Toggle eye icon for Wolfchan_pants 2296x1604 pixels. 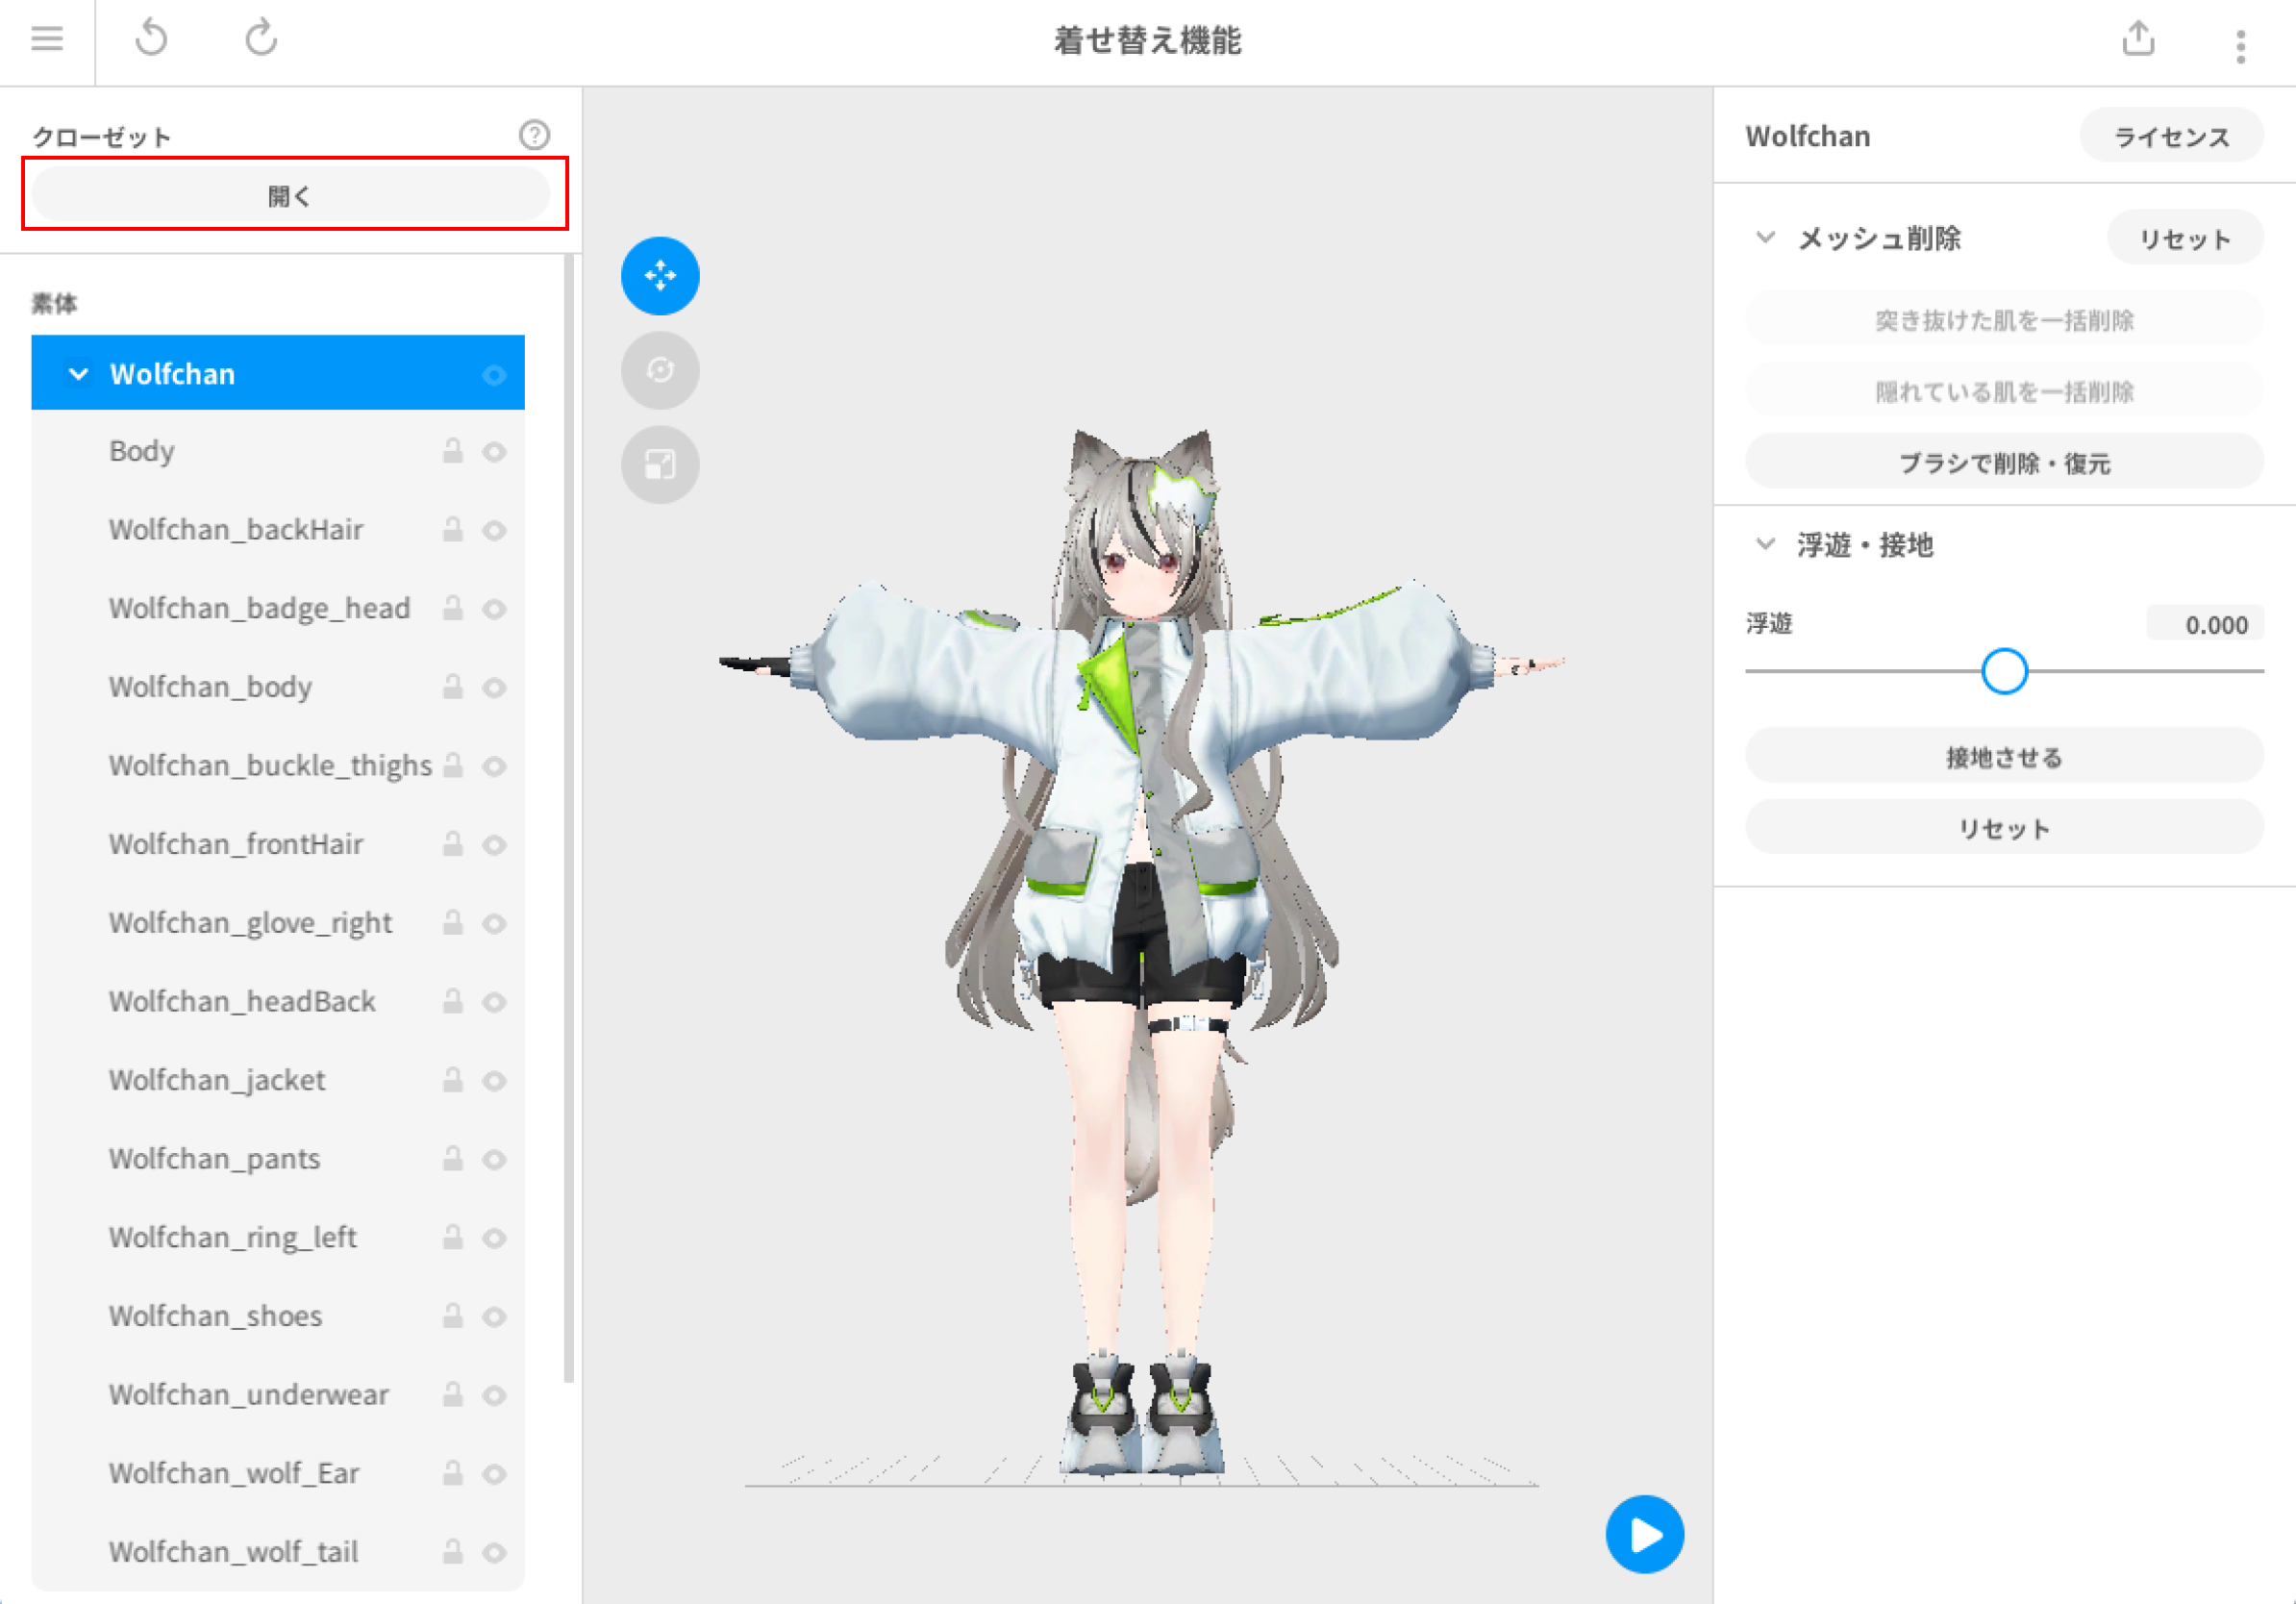click(494, 1159)
